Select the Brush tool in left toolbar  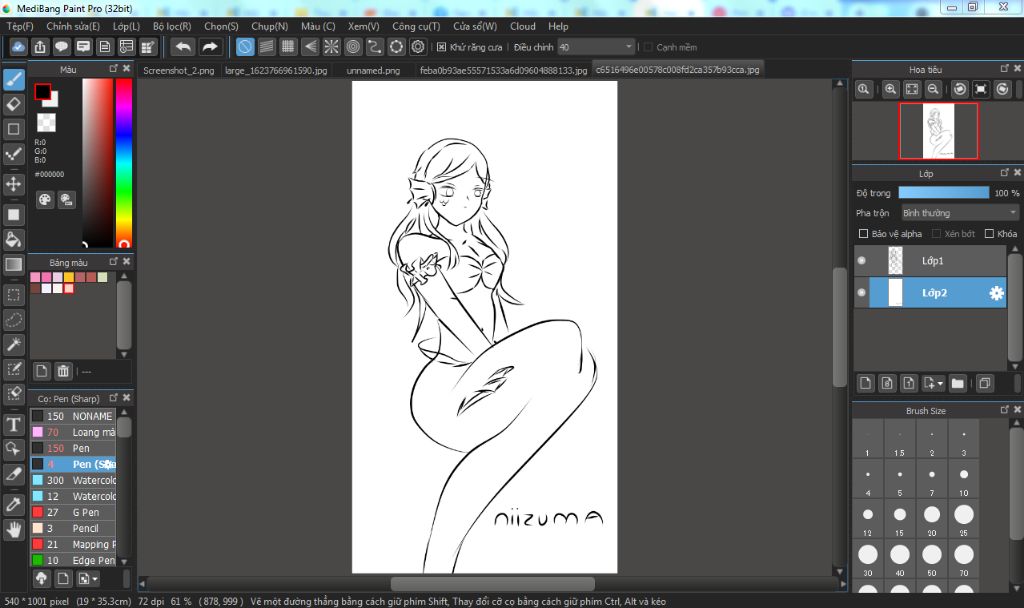(x=14, y=80)
